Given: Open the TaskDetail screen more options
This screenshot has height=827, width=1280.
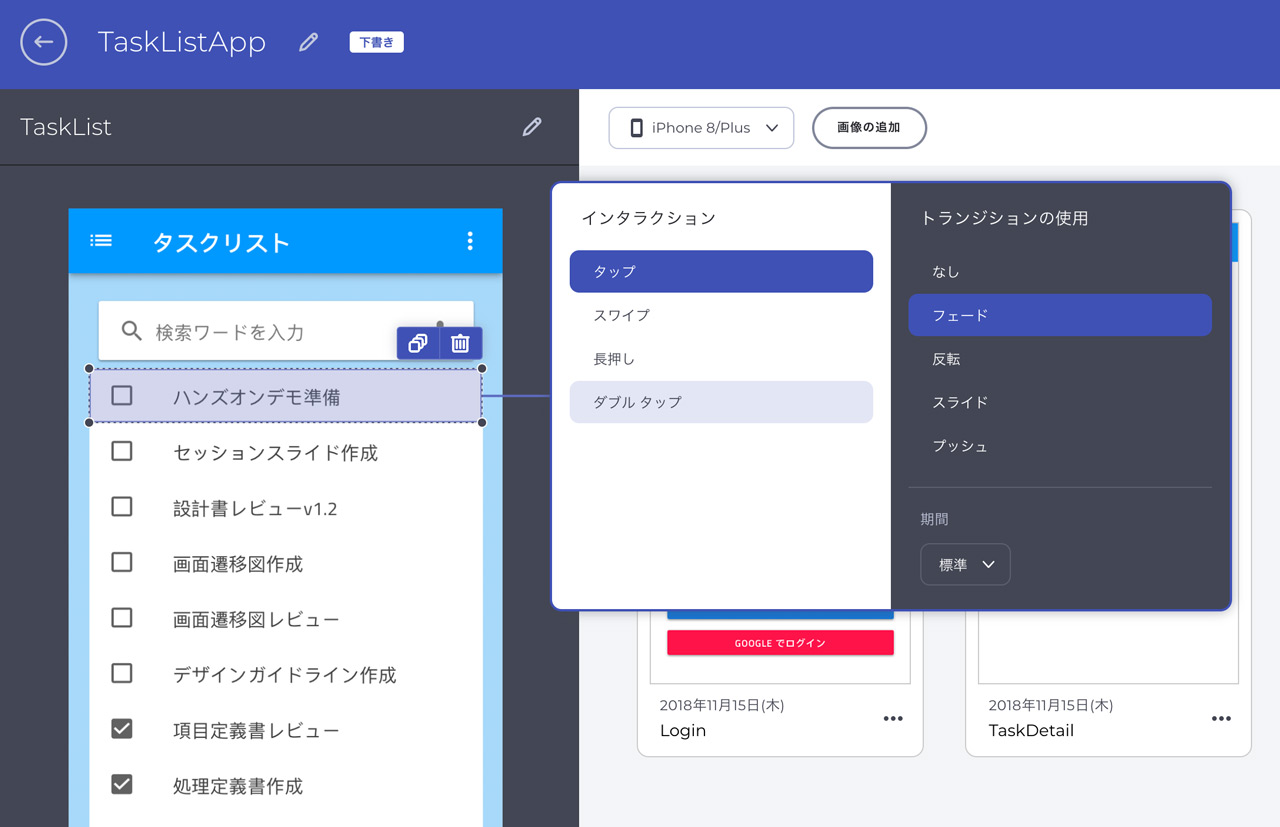Looking at the screenshot, I should pos(1221,719).
